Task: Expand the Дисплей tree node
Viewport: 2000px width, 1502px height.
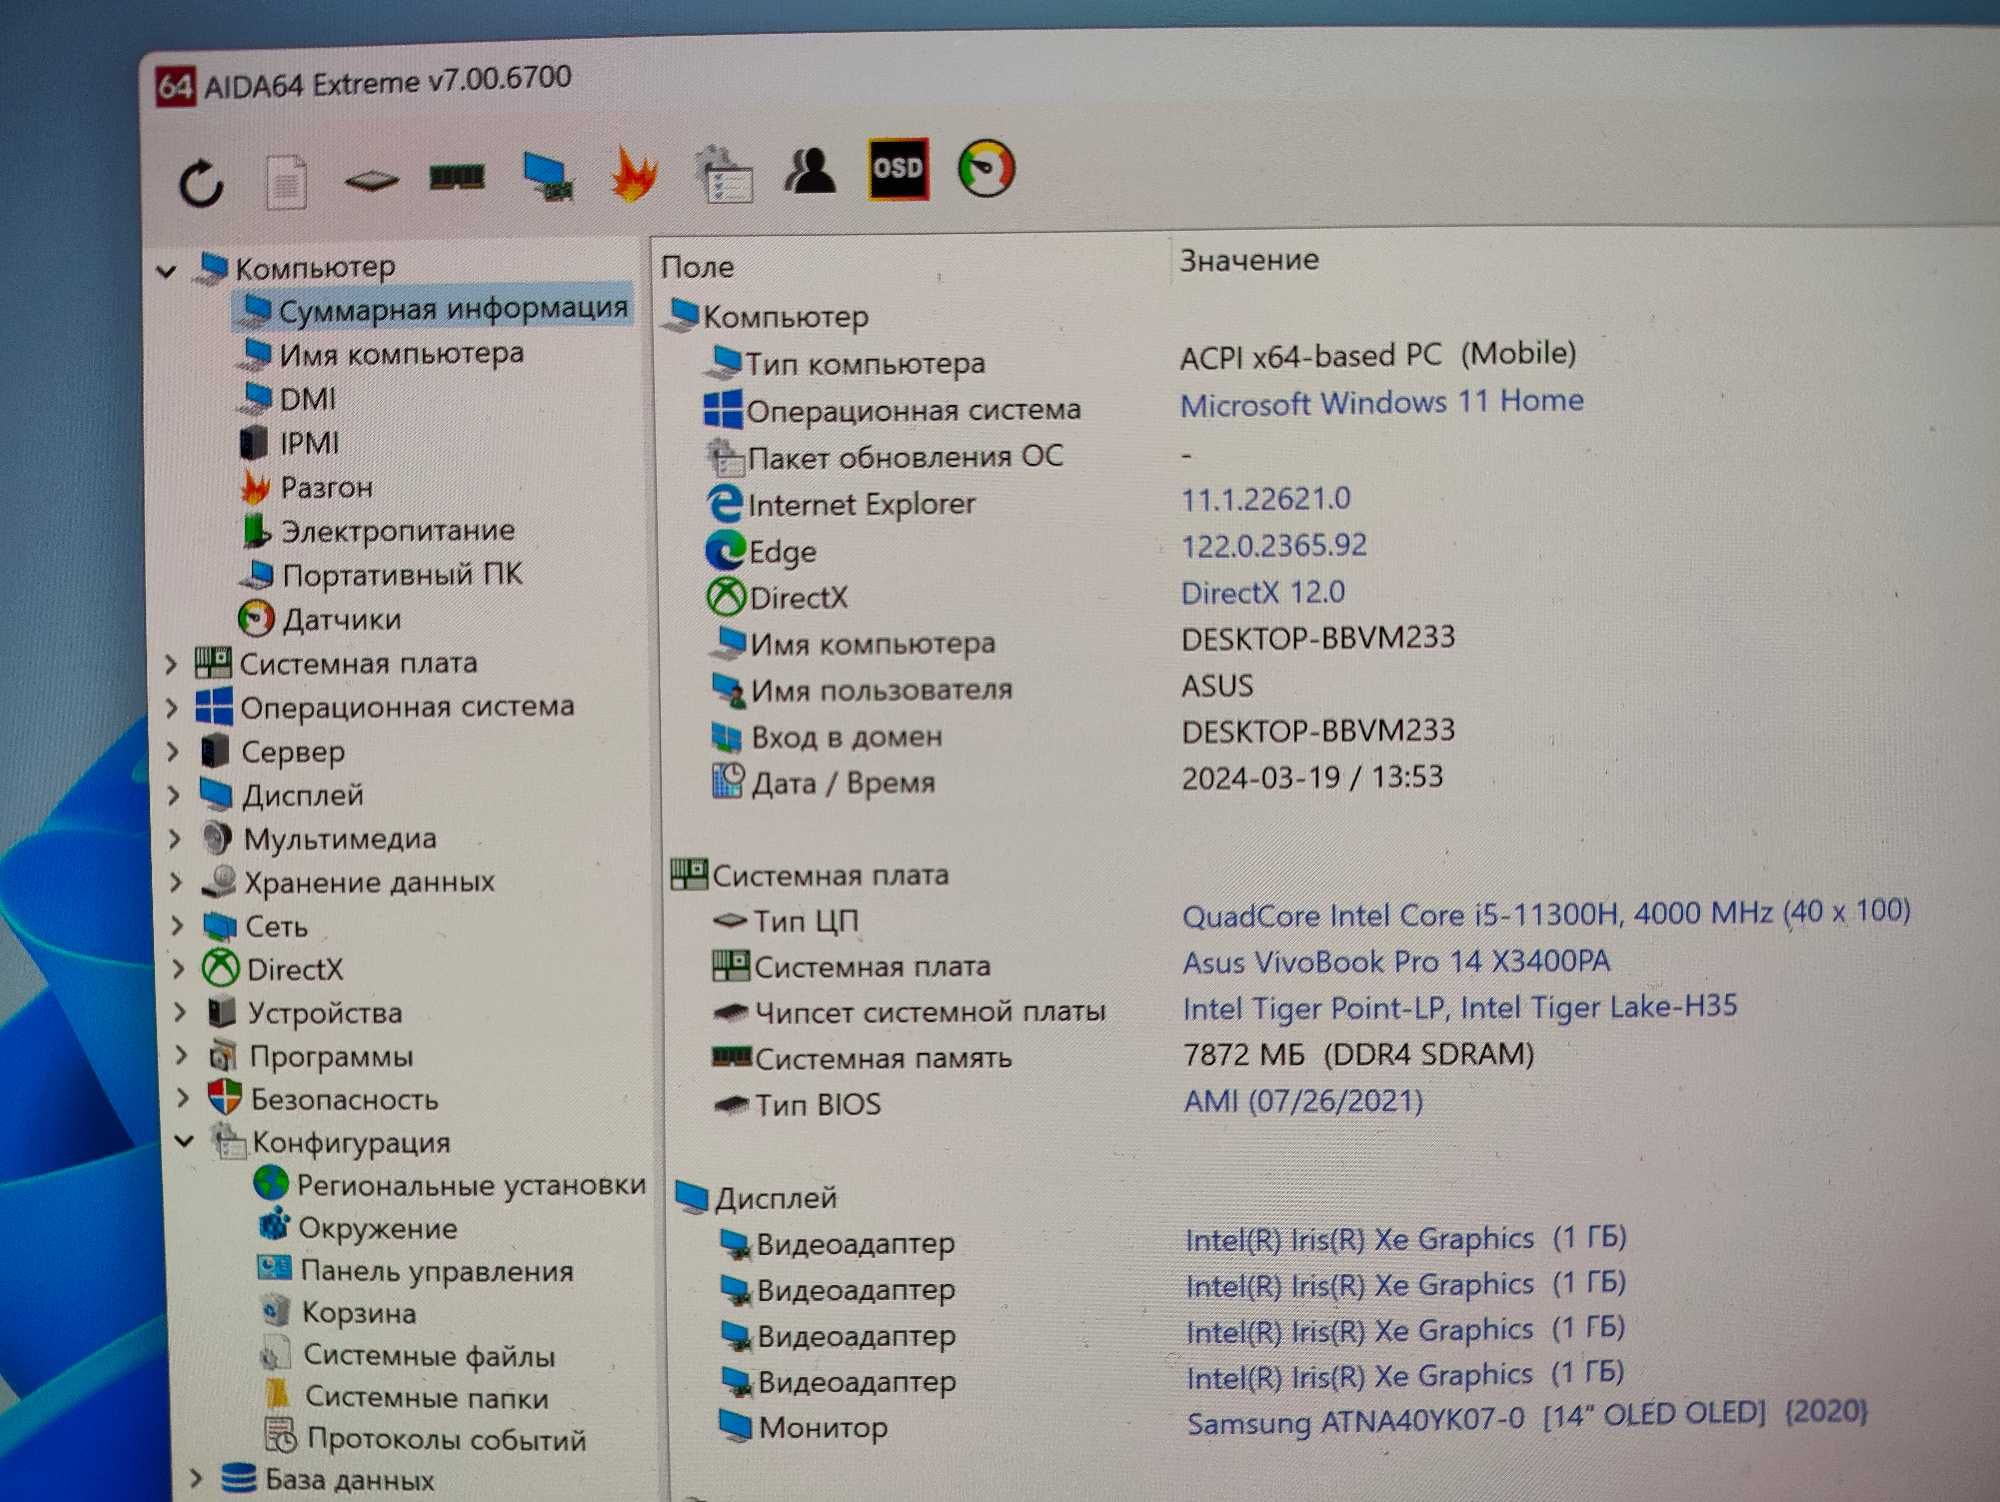Action: coord(174,795)
